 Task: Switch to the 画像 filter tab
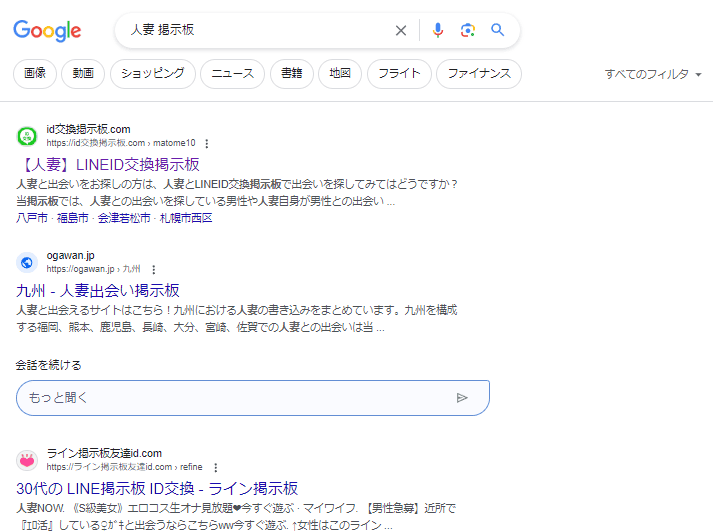pyautogui.click(x=35, y=73)
